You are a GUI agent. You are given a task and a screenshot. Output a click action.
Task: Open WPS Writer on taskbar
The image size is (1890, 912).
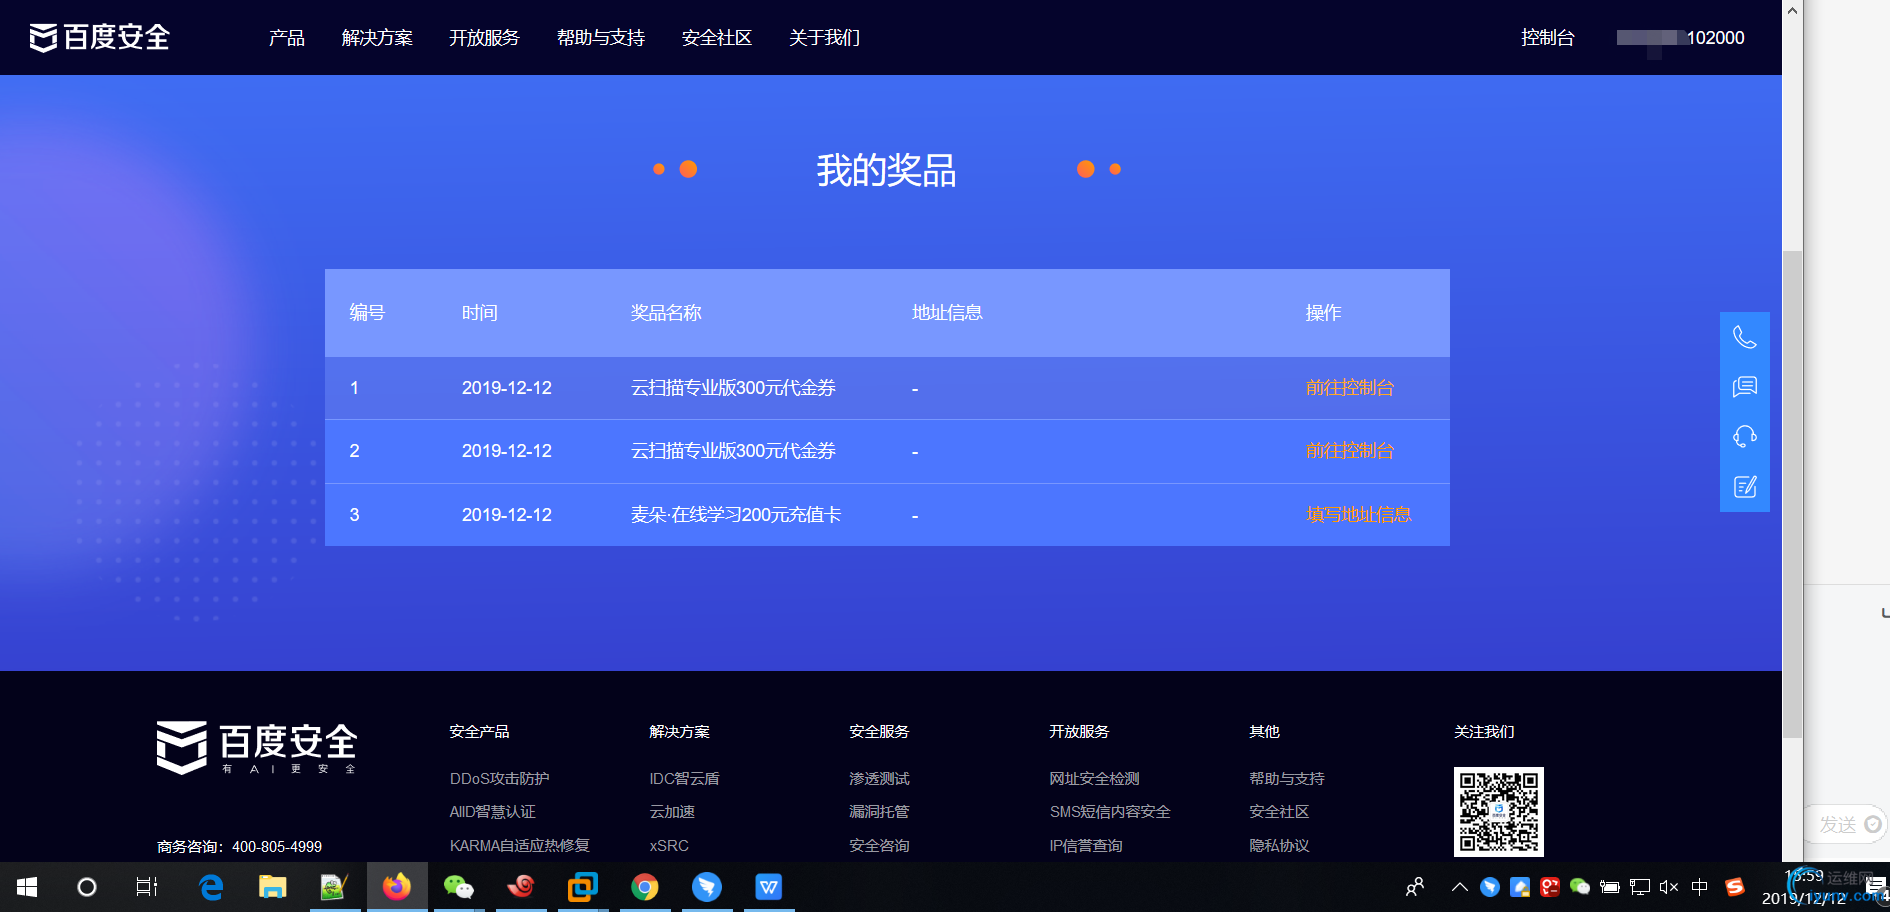769,887
